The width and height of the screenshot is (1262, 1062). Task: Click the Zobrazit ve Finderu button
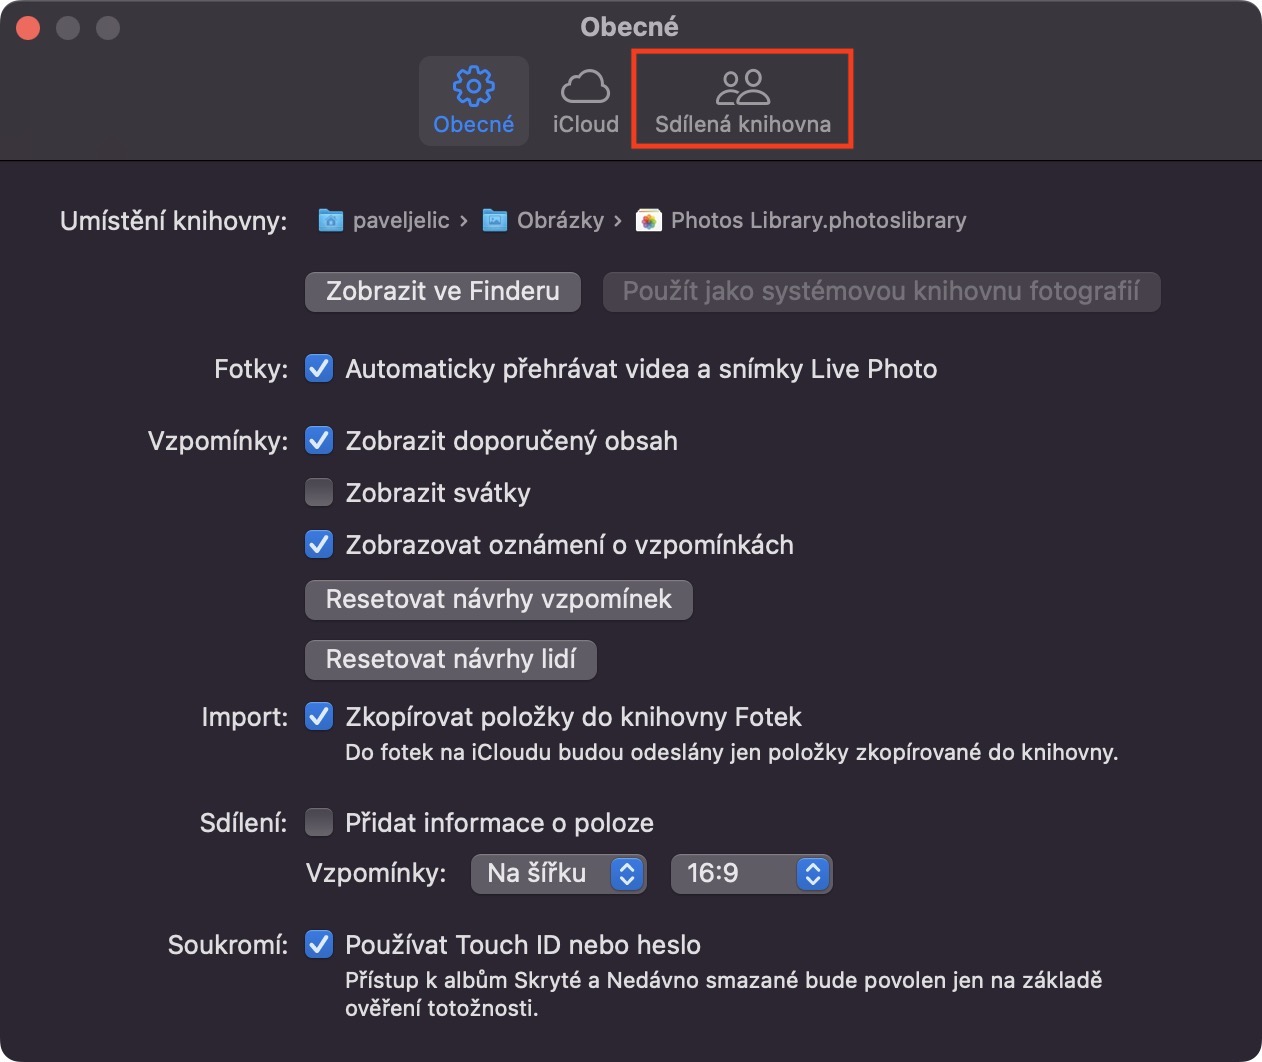[x=442, y=292]
